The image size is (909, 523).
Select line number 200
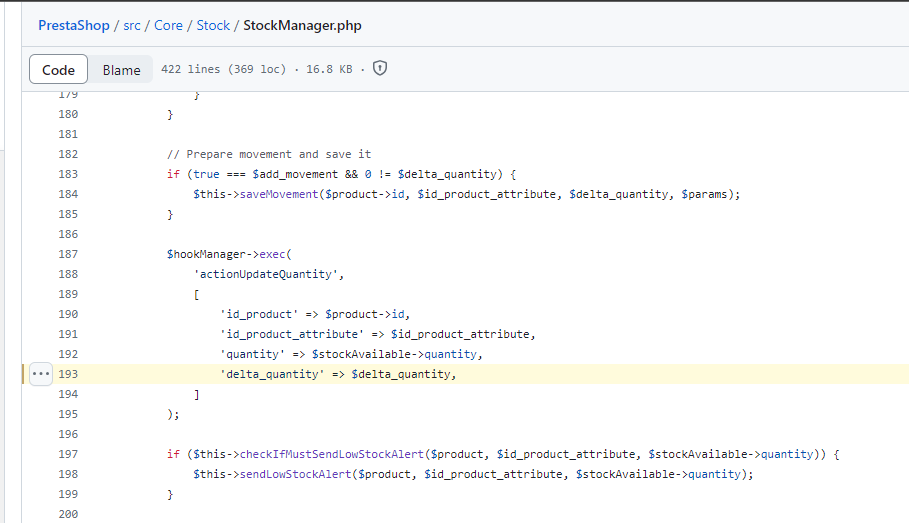click(x=68, y=514)
